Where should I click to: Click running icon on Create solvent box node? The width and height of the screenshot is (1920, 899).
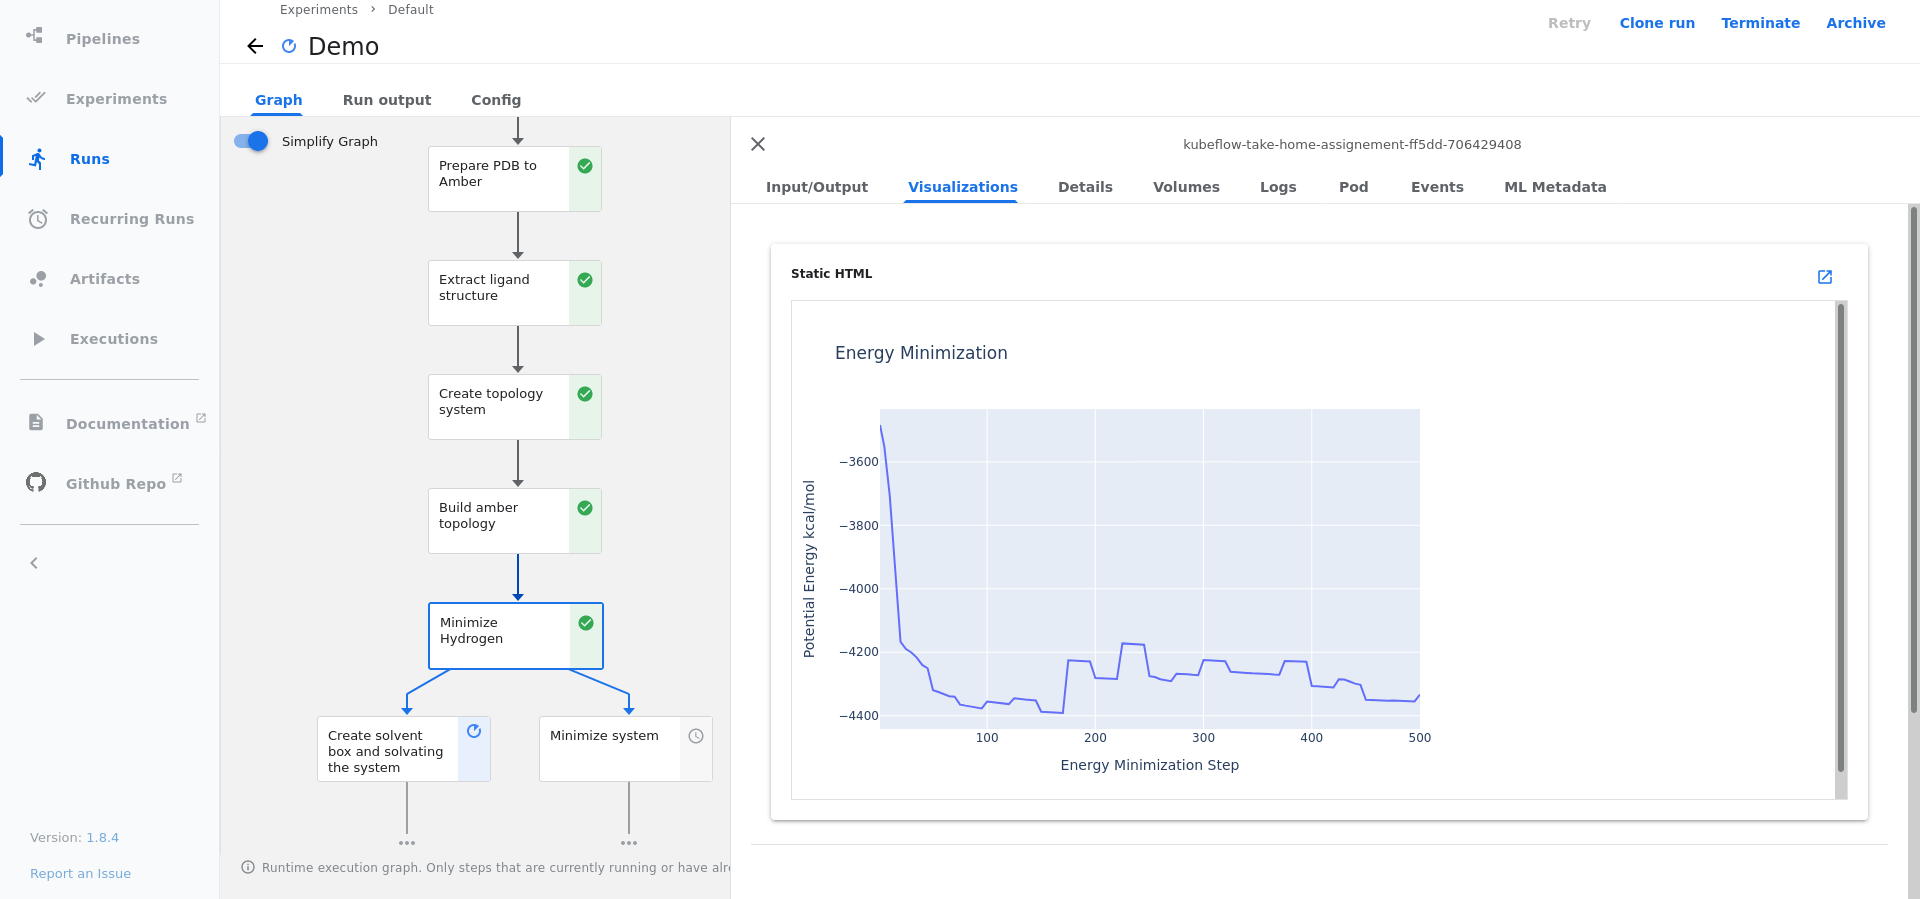(474, 731)
